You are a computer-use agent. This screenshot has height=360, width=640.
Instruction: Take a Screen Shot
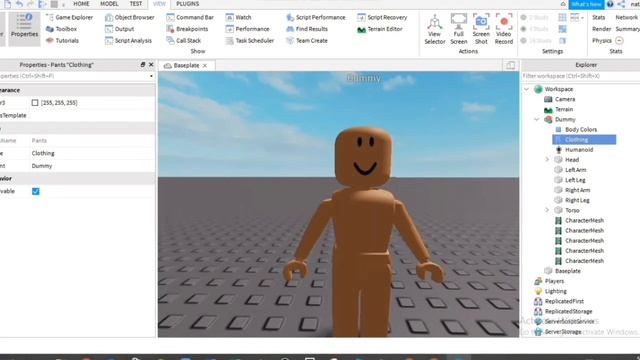click(481, 29)
